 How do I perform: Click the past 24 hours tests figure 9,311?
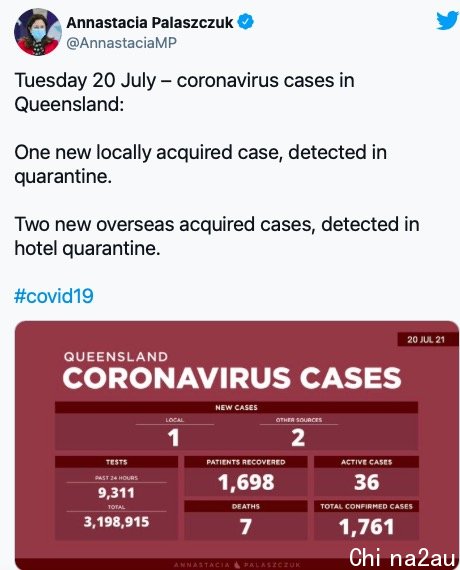coord(116,493)
